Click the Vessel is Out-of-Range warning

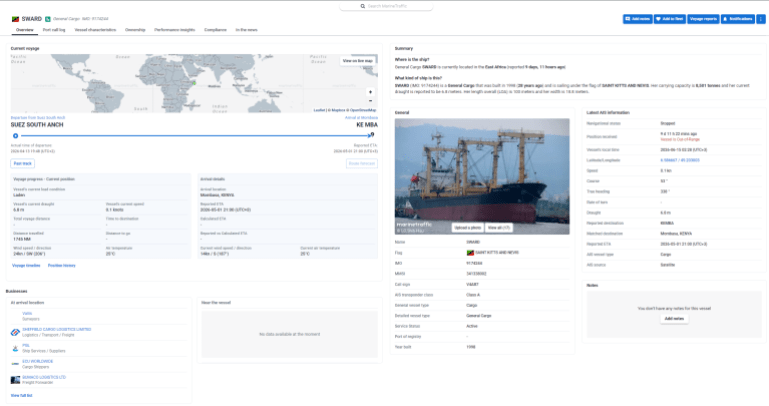point(680,140)
